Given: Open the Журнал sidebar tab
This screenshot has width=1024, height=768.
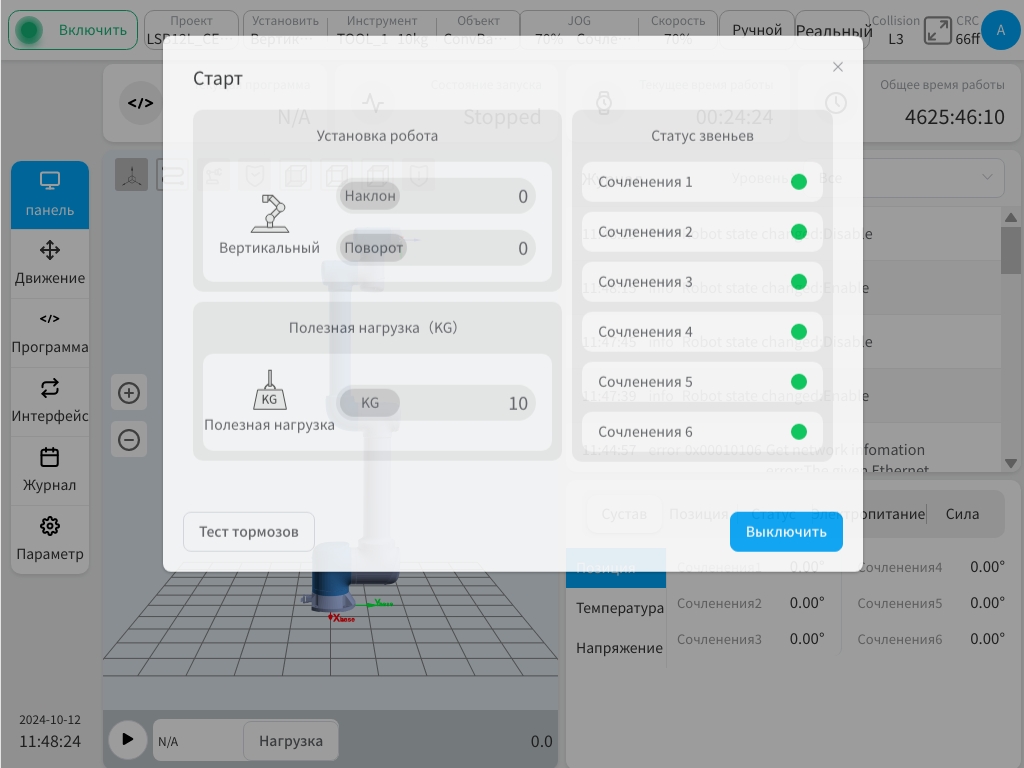Looking at the screenshot, I should click(50, 470).
